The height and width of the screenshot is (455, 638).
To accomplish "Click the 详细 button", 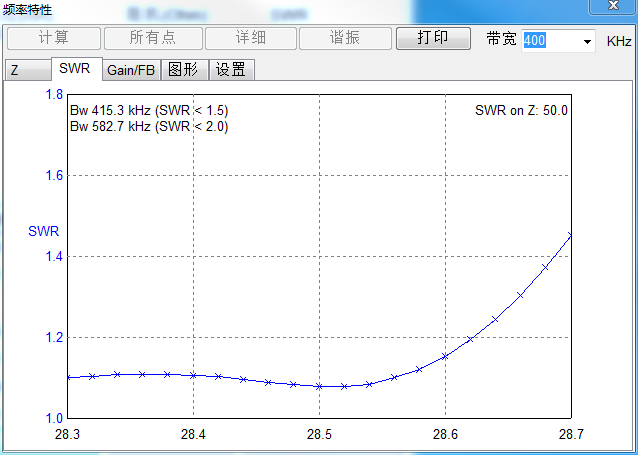I will click(251, 38).
